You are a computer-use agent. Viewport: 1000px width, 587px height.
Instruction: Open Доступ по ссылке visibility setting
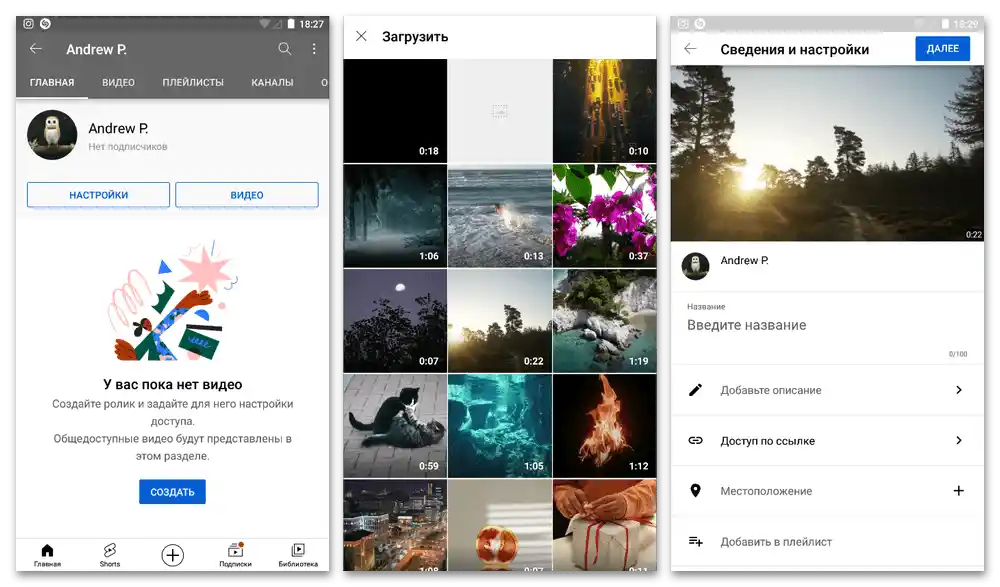[x=827, y=440]
